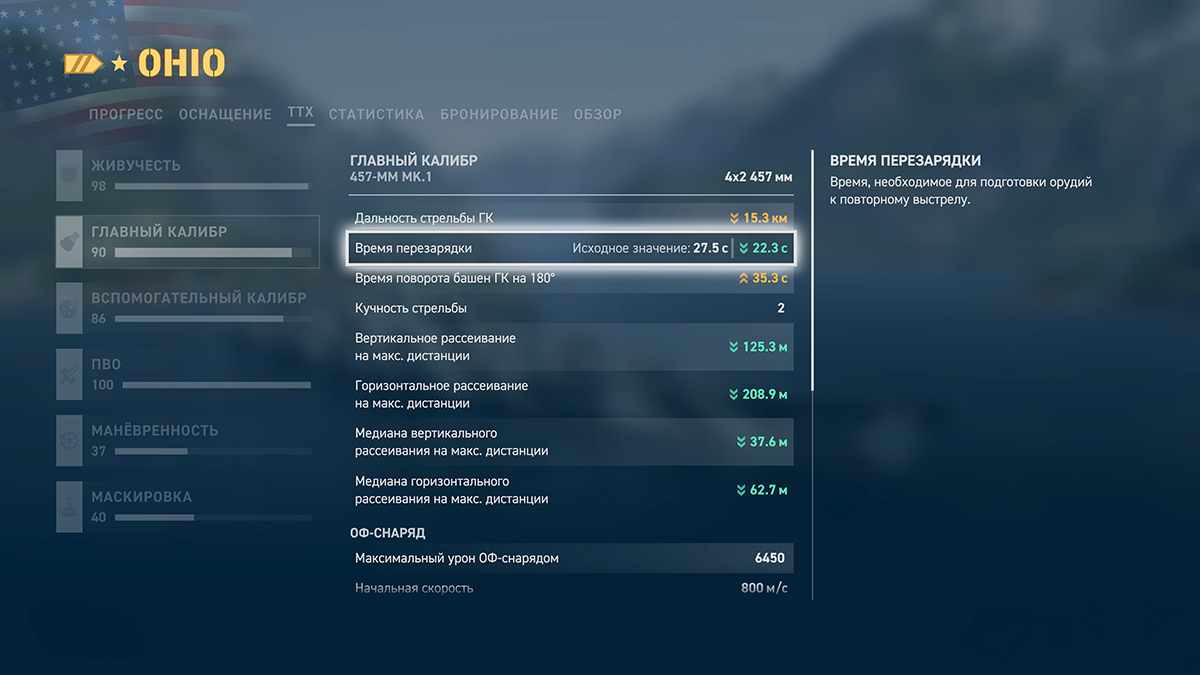This screenshot has height=675, width=1200.
Task: Select the Медиана вертикального рассеивания row
Action: coord(571,442)
